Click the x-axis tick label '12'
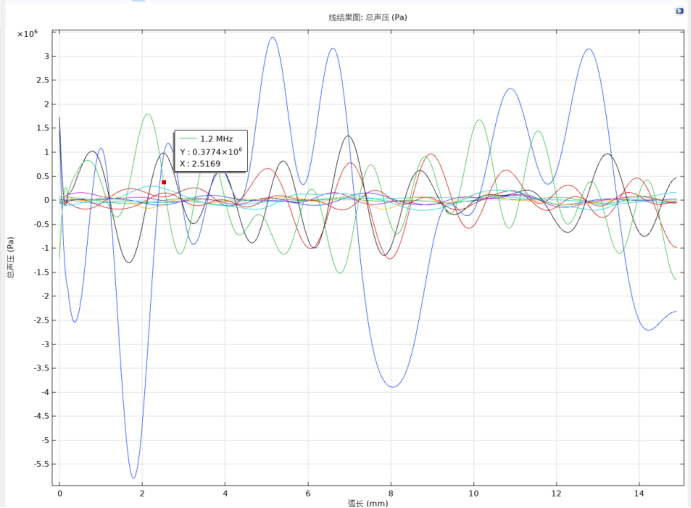The height and width of the screenshot is (508, 691). point(557,493)
